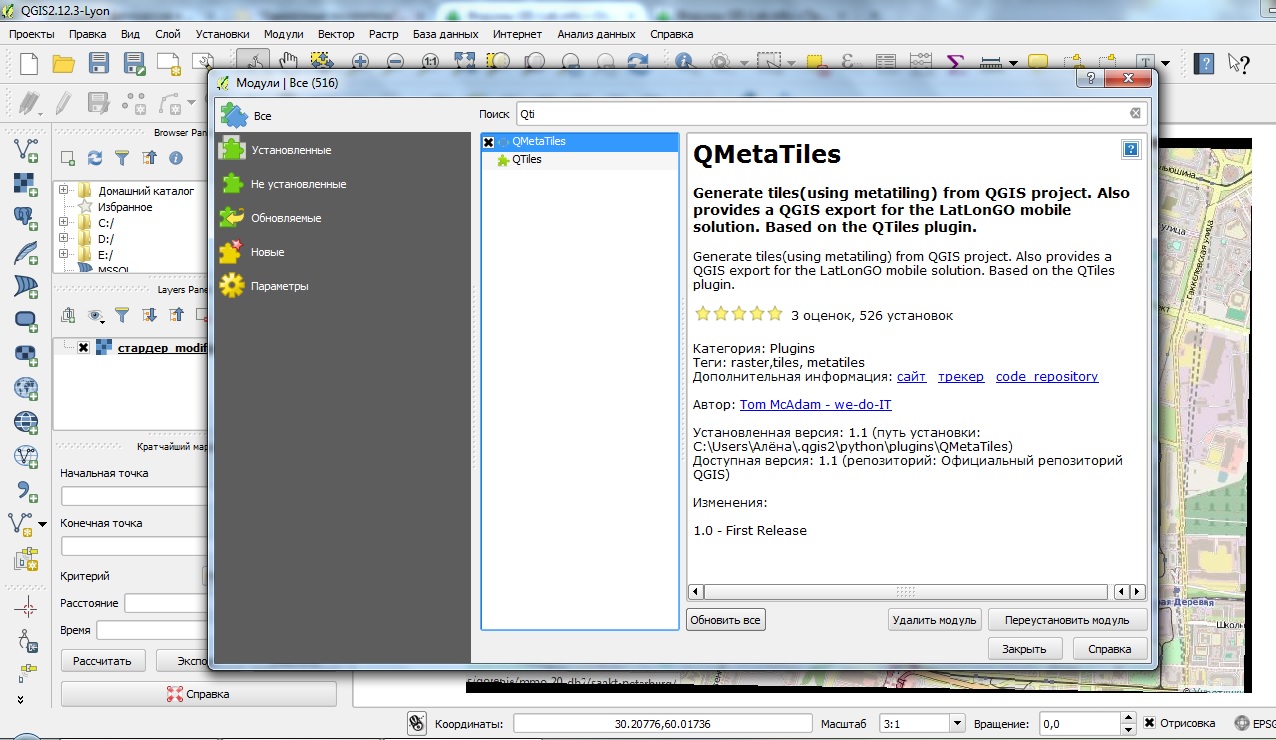Click the info icon in the Browser panel
Image resolution: width=1276 pixels, height=740 pixels.
(x=176, y=158)
